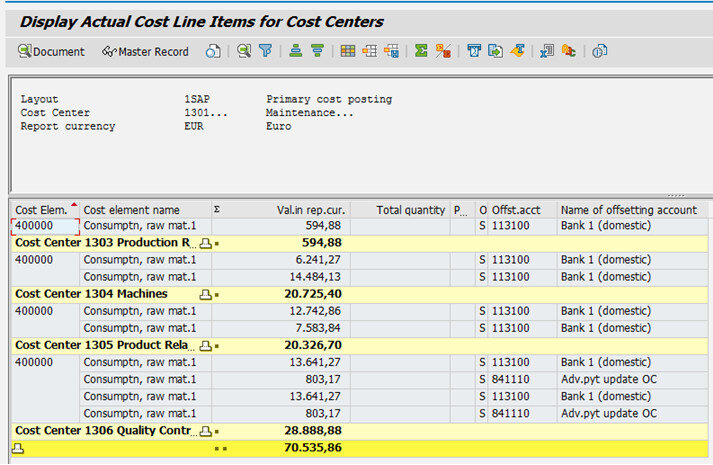The width and height of the screenshot is (713, 465).
Task: Click the Adv.pyt update OC cell
Action: tap(608, 380)
